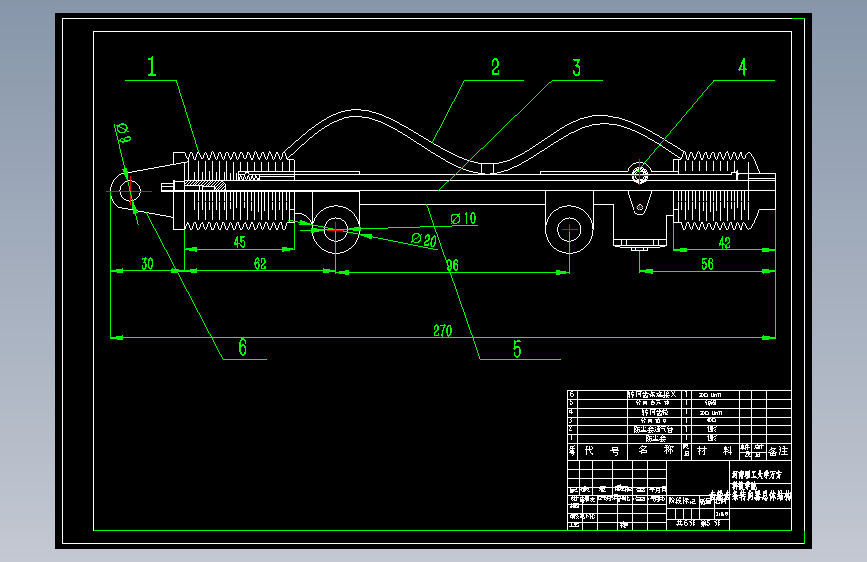Click part callout number 2
Image resolution: width=867 pixels, height=562 pixels.
click(x=495, y=67)
